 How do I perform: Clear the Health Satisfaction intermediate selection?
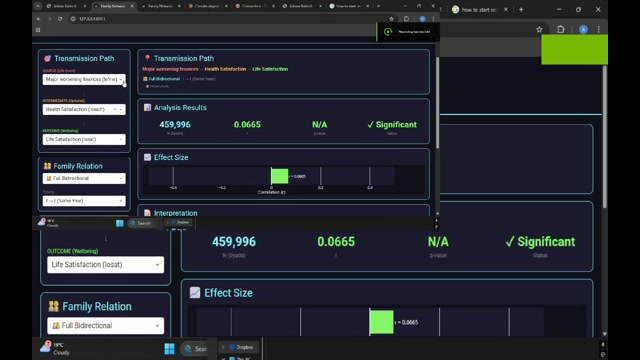pos(115,109)
